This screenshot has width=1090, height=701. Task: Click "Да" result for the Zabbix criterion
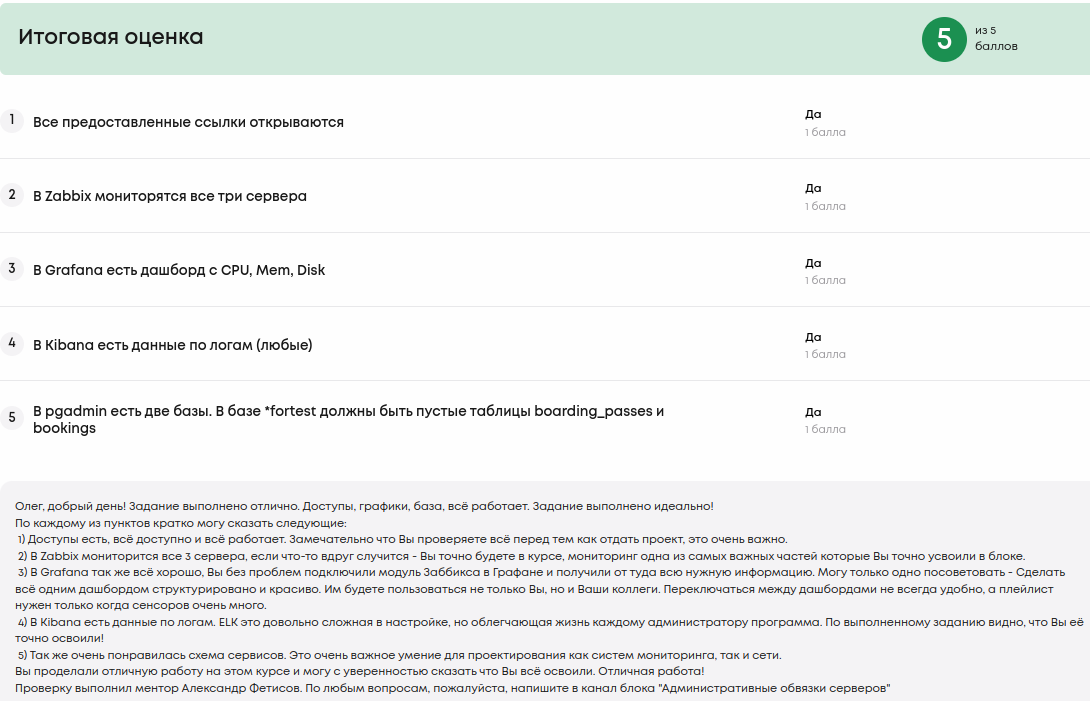coord(813,188)
